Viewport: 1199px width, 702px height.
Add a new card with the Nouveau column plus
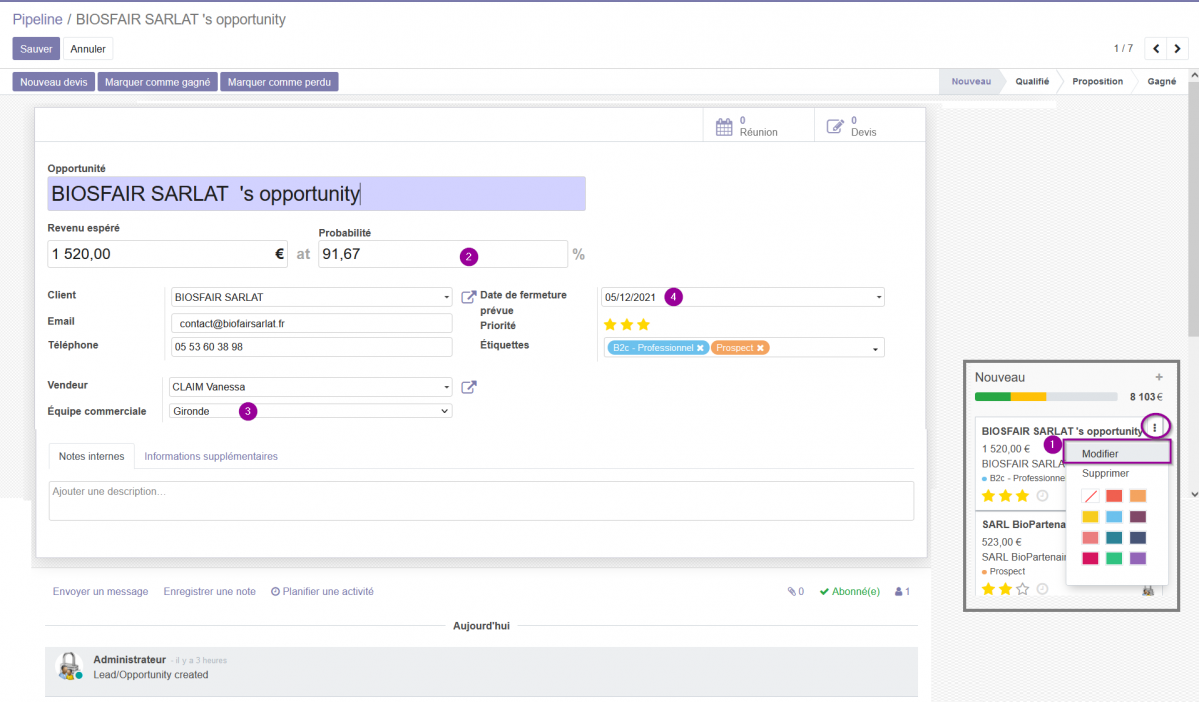pos(1158,377)
